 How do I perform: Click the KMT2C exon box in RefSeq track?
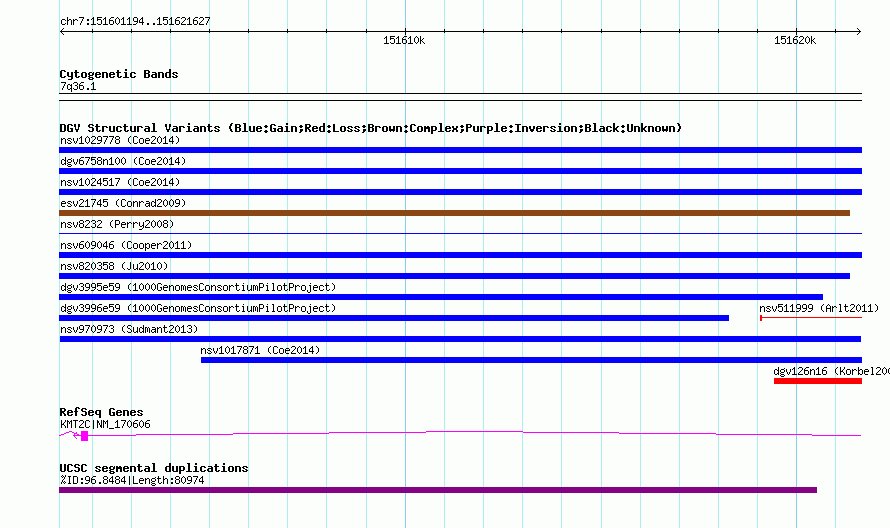[85, 436]
